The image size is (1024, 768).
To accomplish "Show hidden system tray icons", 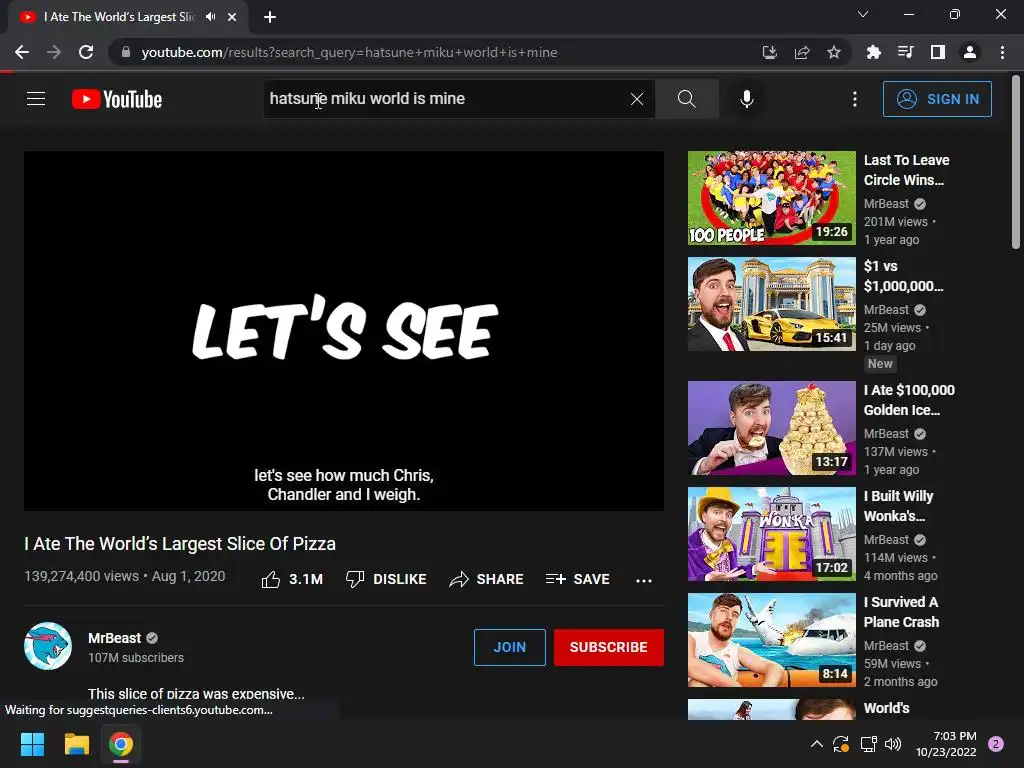I will (816, 744).
